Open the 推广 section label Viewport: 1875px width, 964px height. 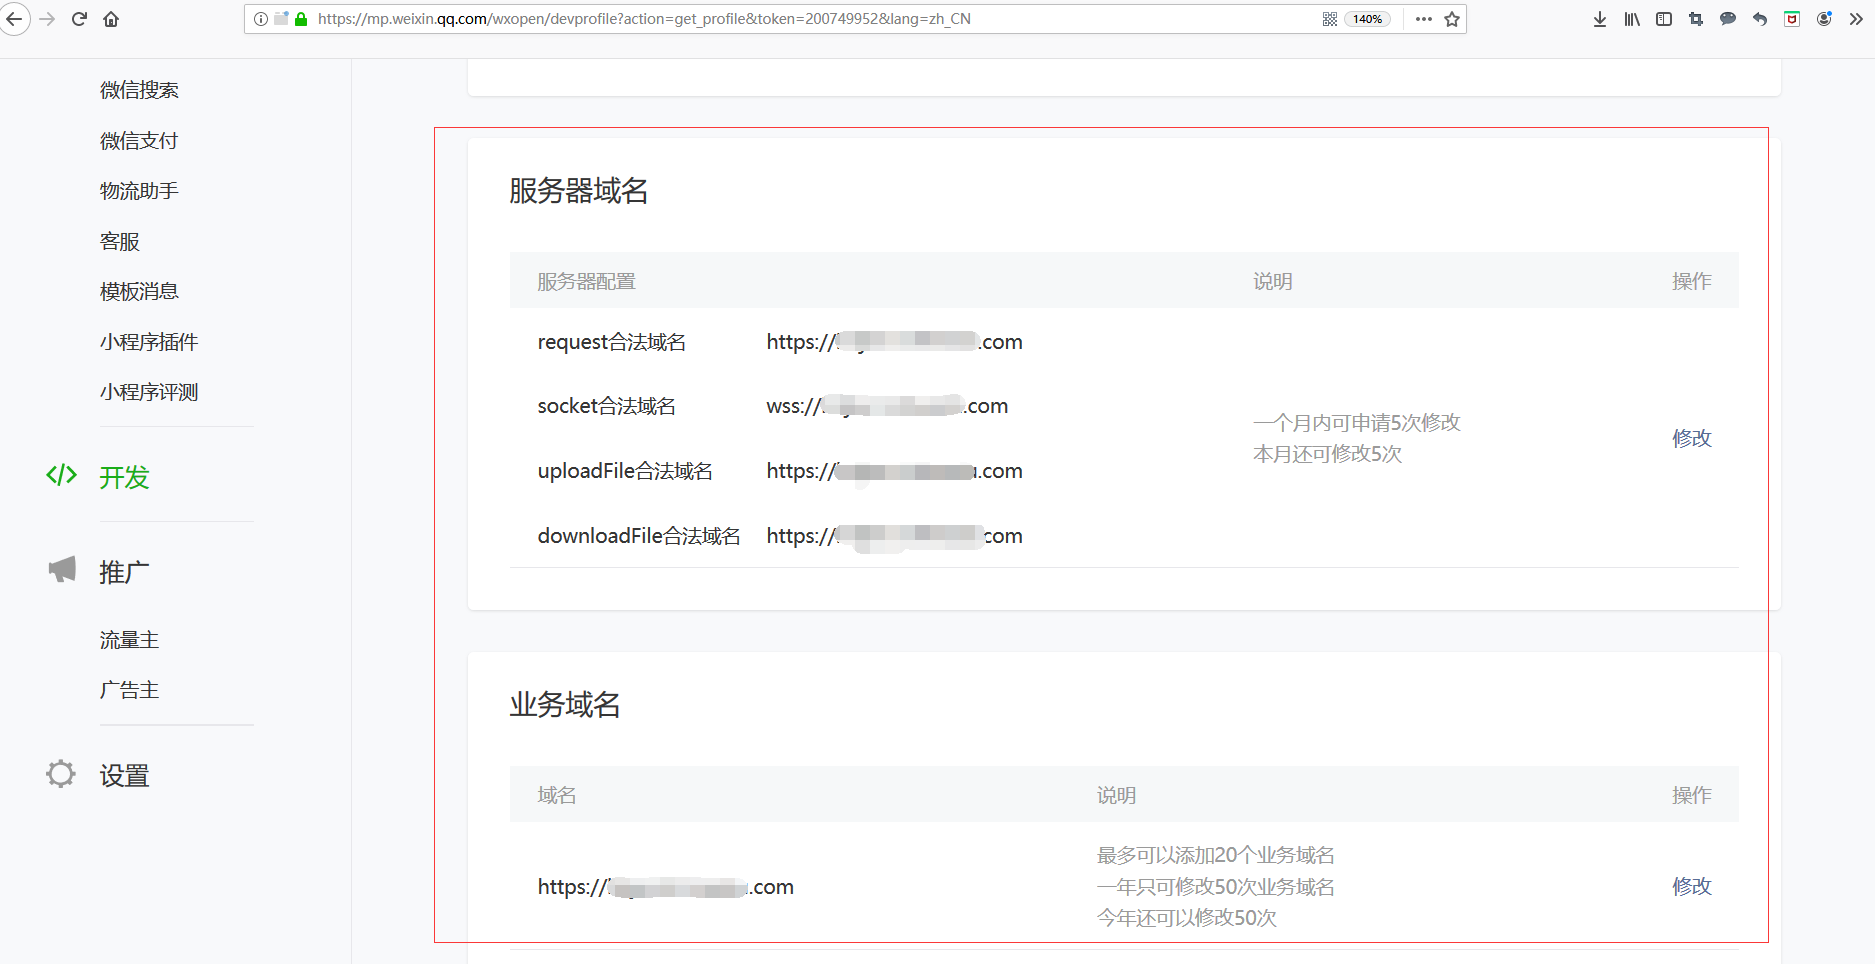(124, 572)
